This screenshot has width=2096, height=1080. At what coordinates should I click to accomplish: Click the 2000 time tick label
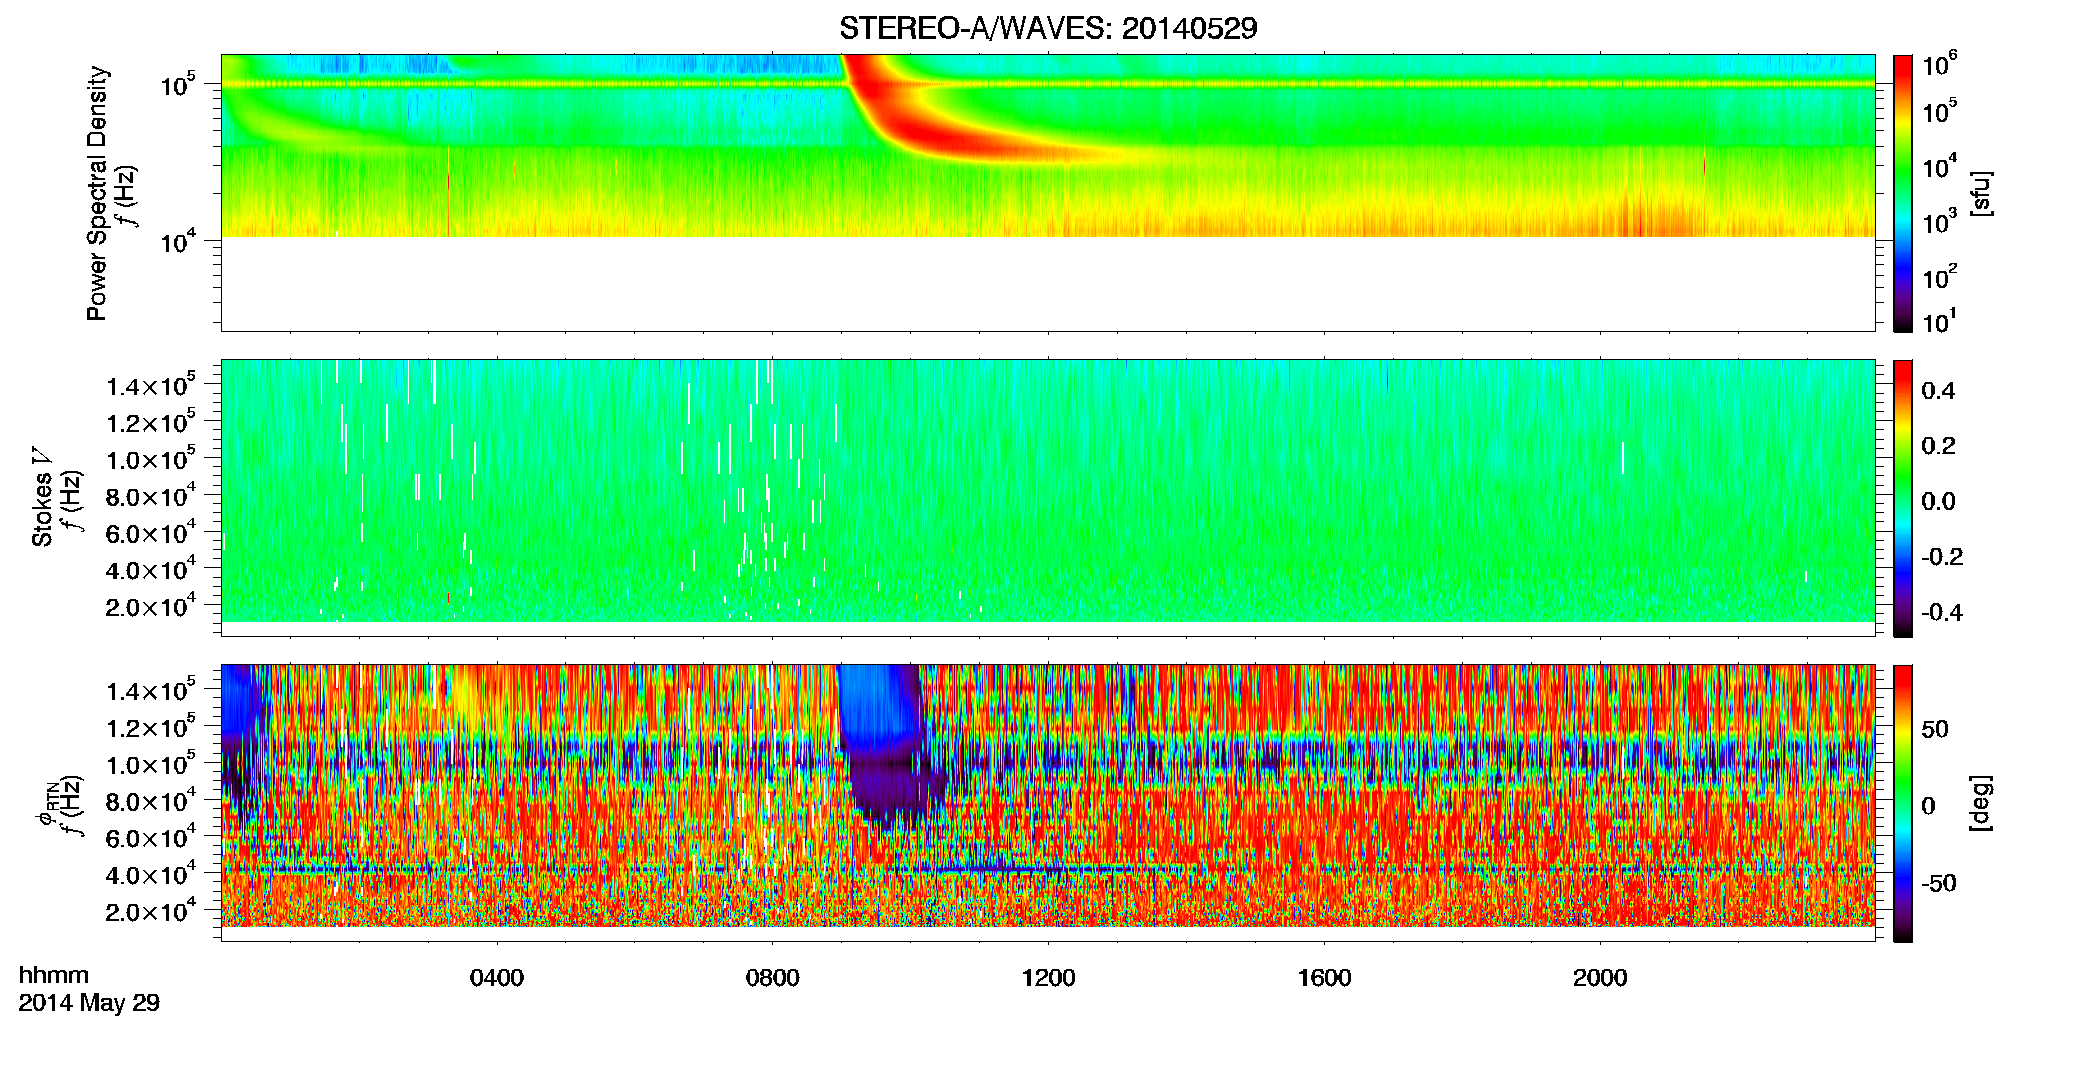[1600, 978]
